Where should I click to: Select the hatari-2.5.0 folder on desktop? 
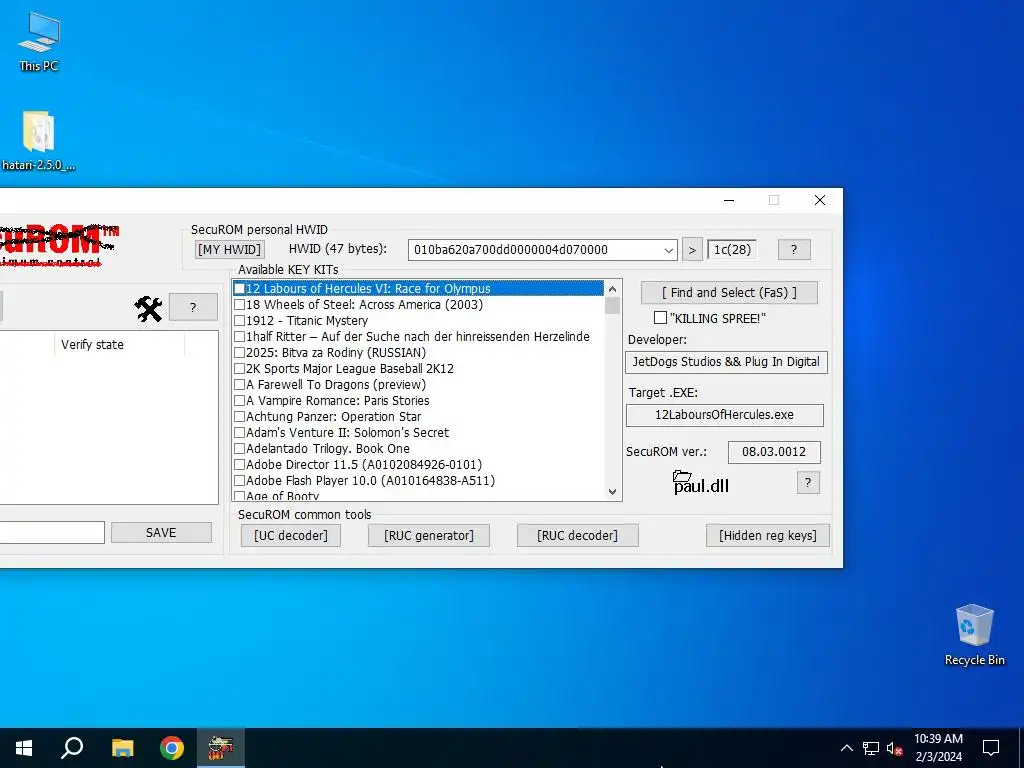[x=39, y=140]
